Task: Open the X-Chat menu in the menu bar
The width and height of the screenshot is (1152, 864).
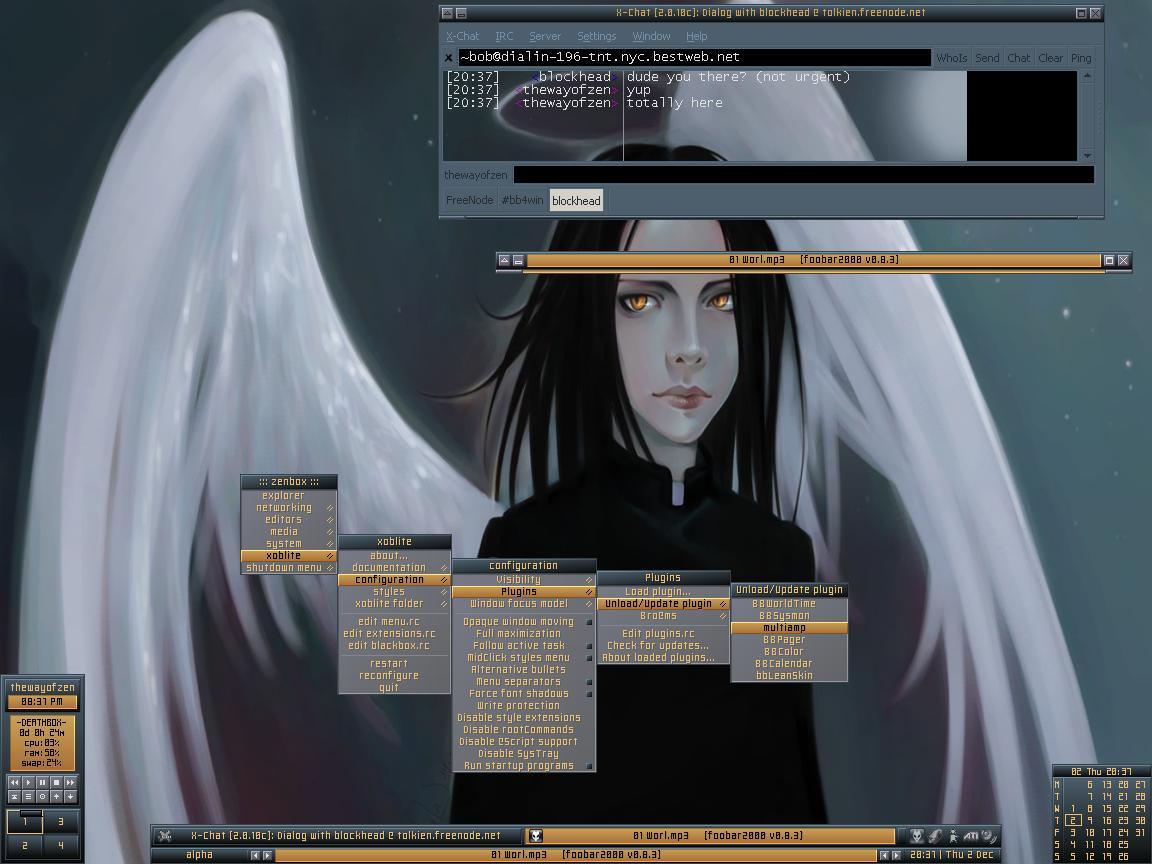Action: (463, 36)
